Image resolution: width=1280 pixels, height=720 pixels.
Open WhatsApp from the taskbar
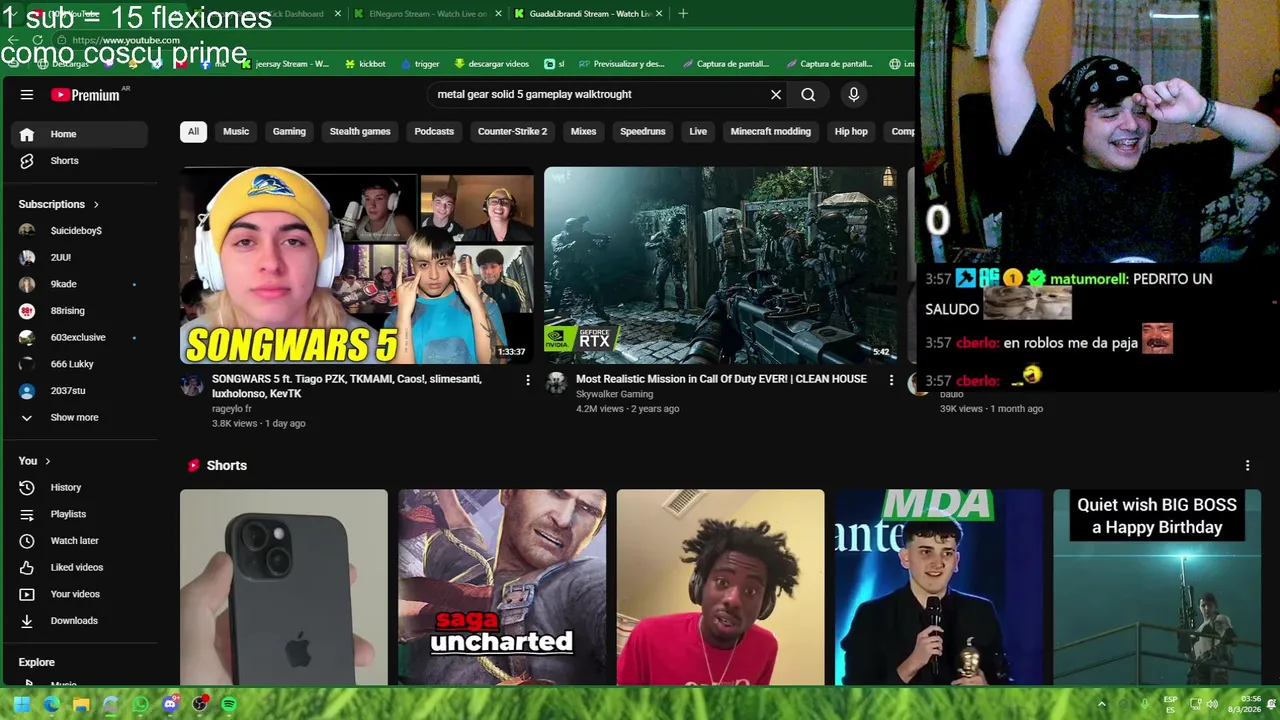click(140, 704)
